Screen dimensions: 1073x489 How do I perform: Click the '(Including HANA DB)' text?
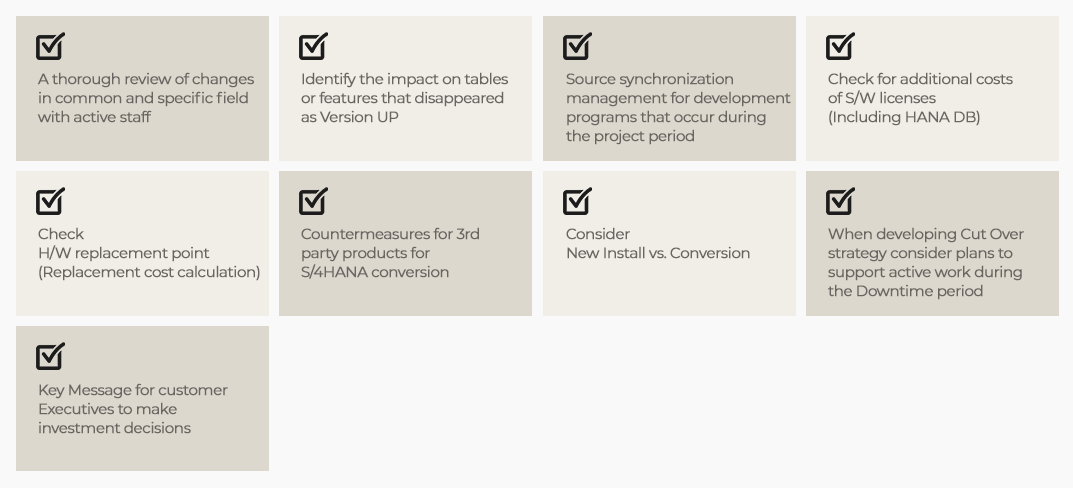coord(904,117)
